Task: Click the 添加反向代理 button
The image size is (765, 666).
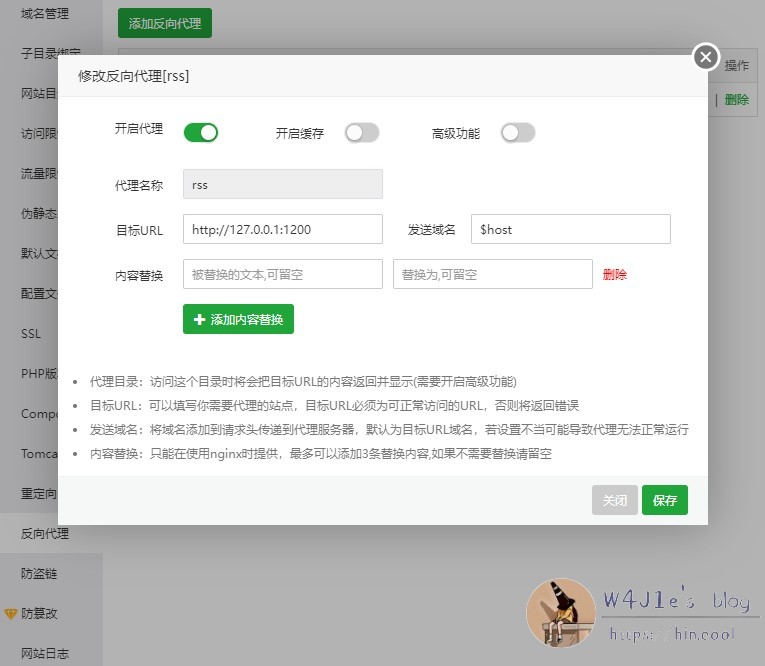Action: [165, 23]
